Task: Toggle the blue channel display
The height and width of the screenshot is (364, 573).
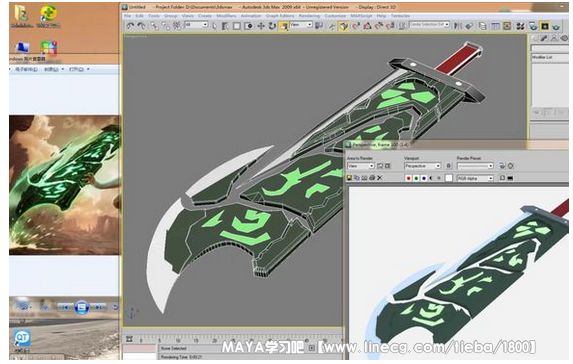Action: [424, 178]
